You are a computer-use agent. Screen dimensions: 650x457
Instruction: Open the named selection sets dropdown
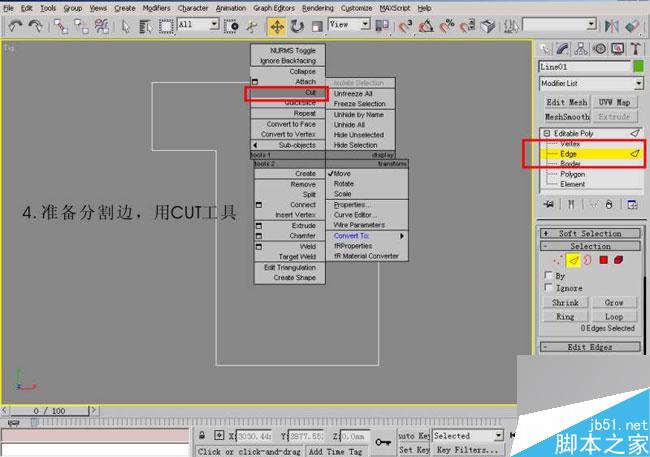(x=592, y=24)
